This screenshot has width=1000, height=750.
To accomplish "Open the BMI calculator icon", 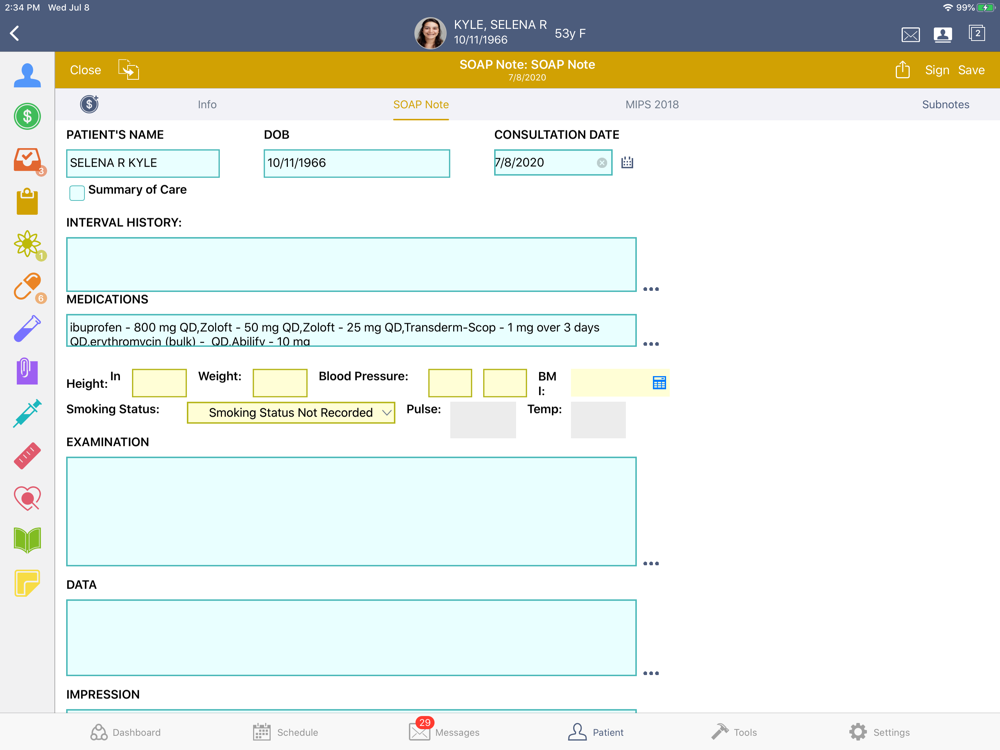I will (x=659, y=383).
